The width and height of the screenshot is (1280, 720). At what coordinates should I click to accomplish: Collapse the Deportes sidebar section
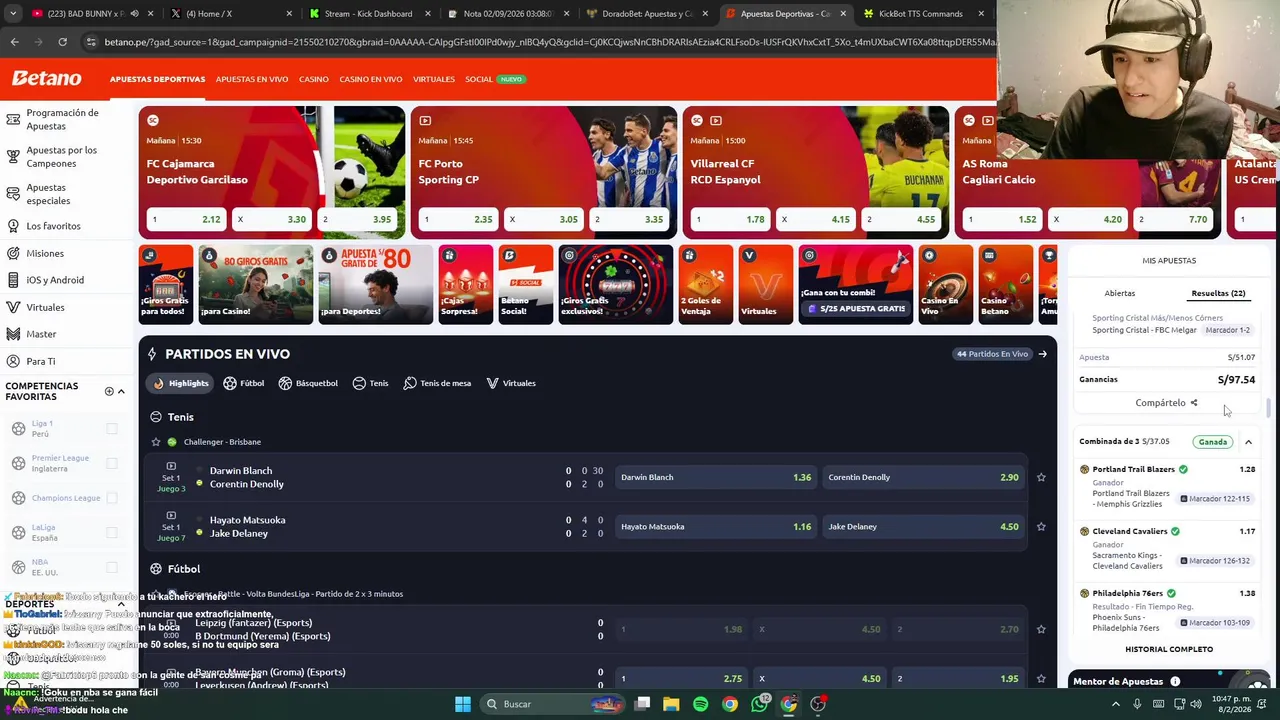point(121,605)
